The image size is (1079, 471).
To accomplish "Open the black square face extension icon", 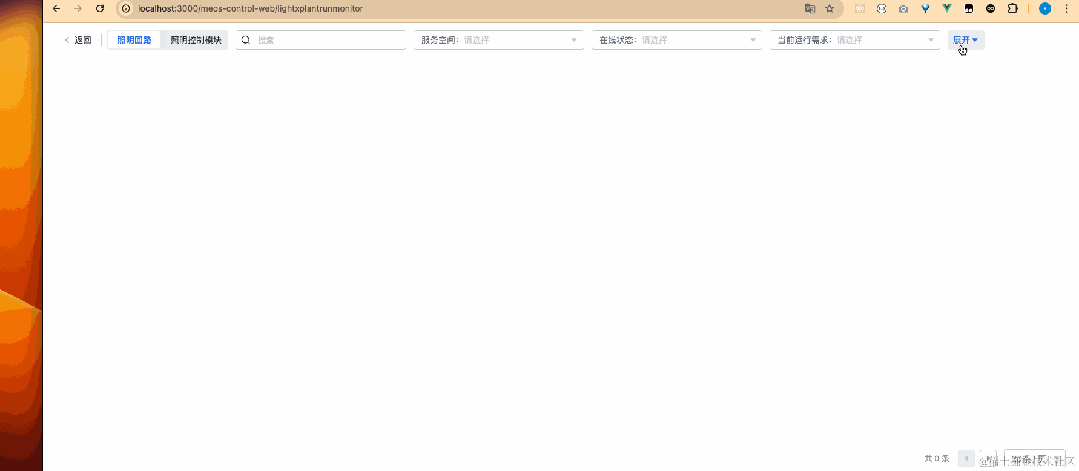I will 969,9.
